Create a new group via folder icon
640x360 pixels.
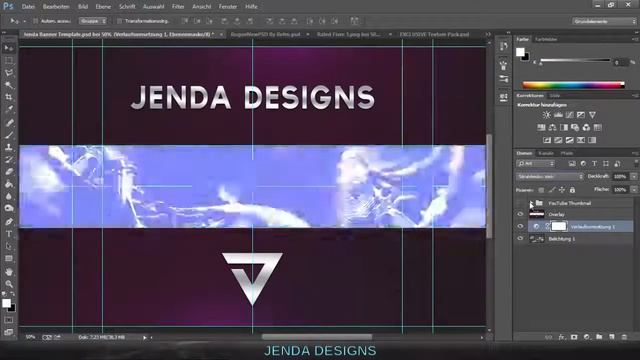click(x=599, y=337)
